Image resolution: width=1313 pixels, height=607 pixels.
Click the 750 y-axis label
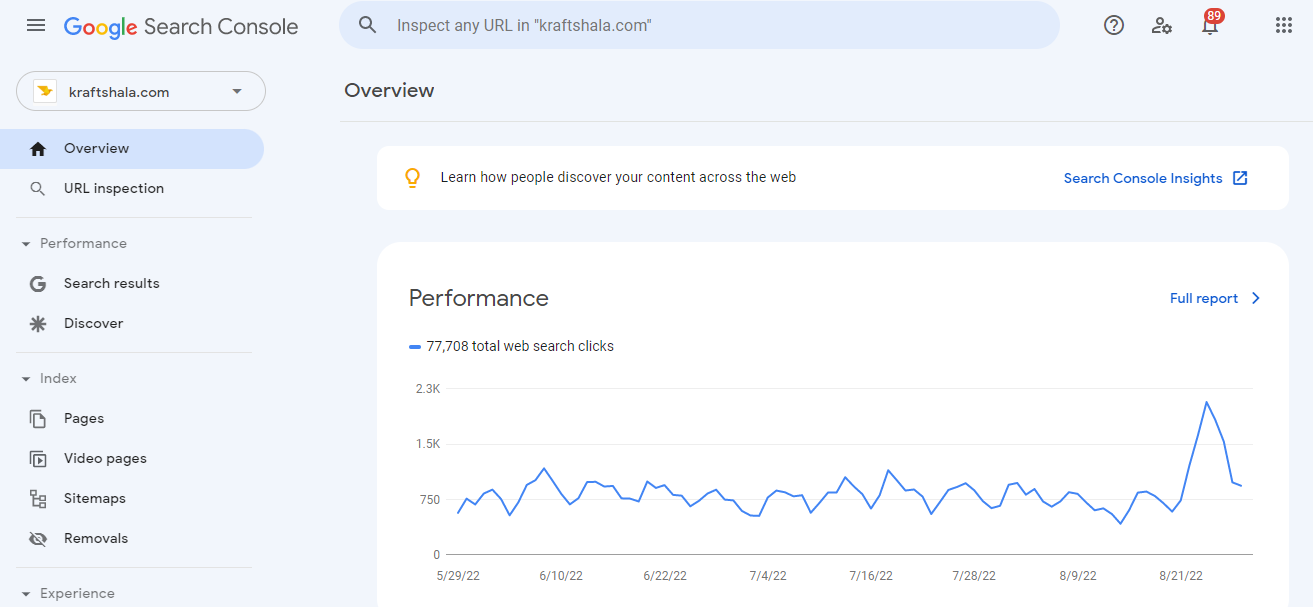coord(429,500)
